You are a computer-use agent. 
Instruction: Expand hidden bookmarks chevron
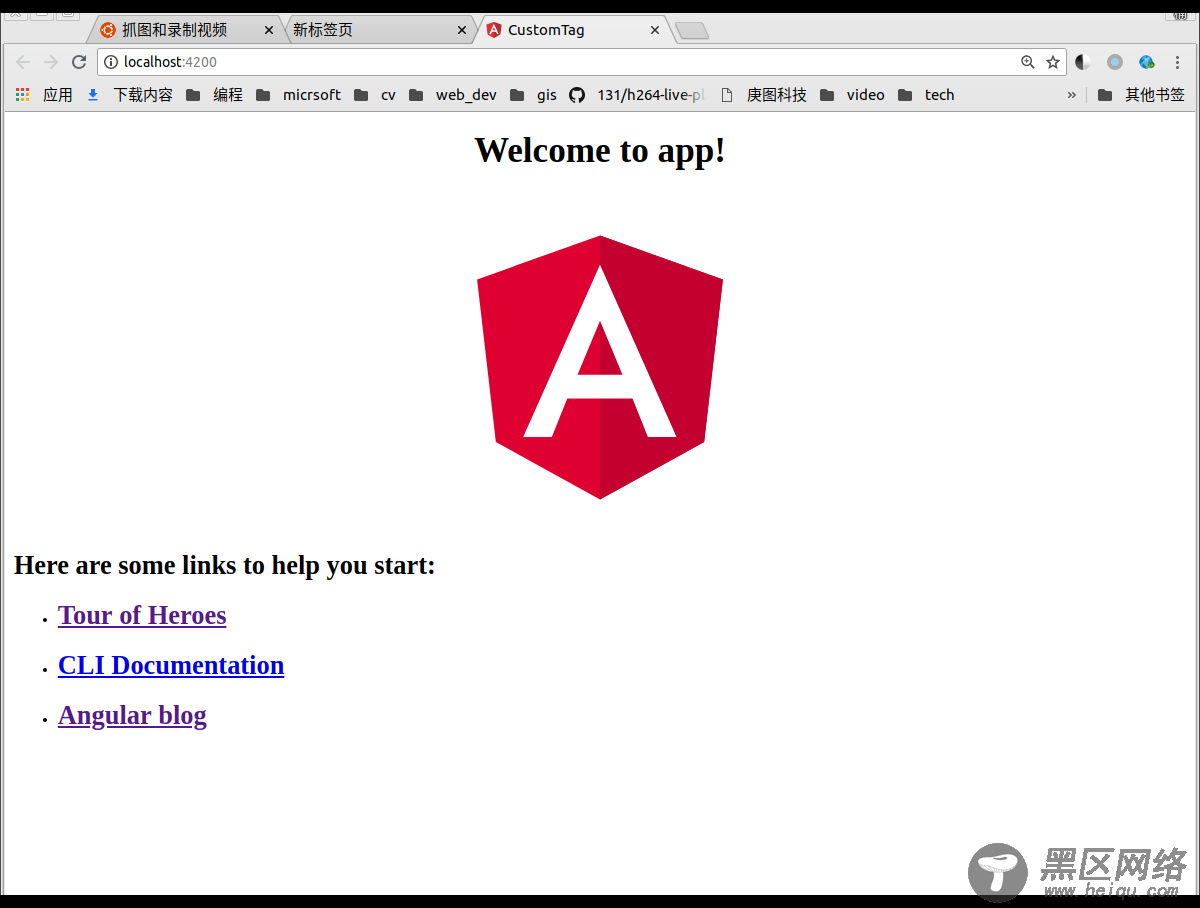click(x=1072, y=95)
